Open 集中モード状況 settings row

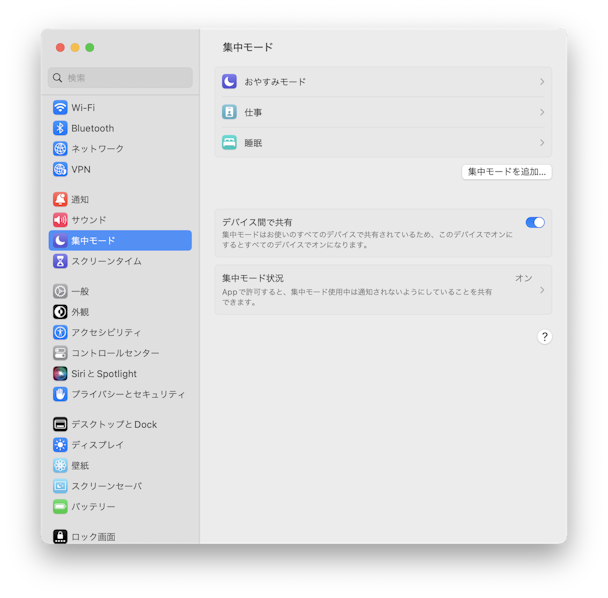coord(383,290)
